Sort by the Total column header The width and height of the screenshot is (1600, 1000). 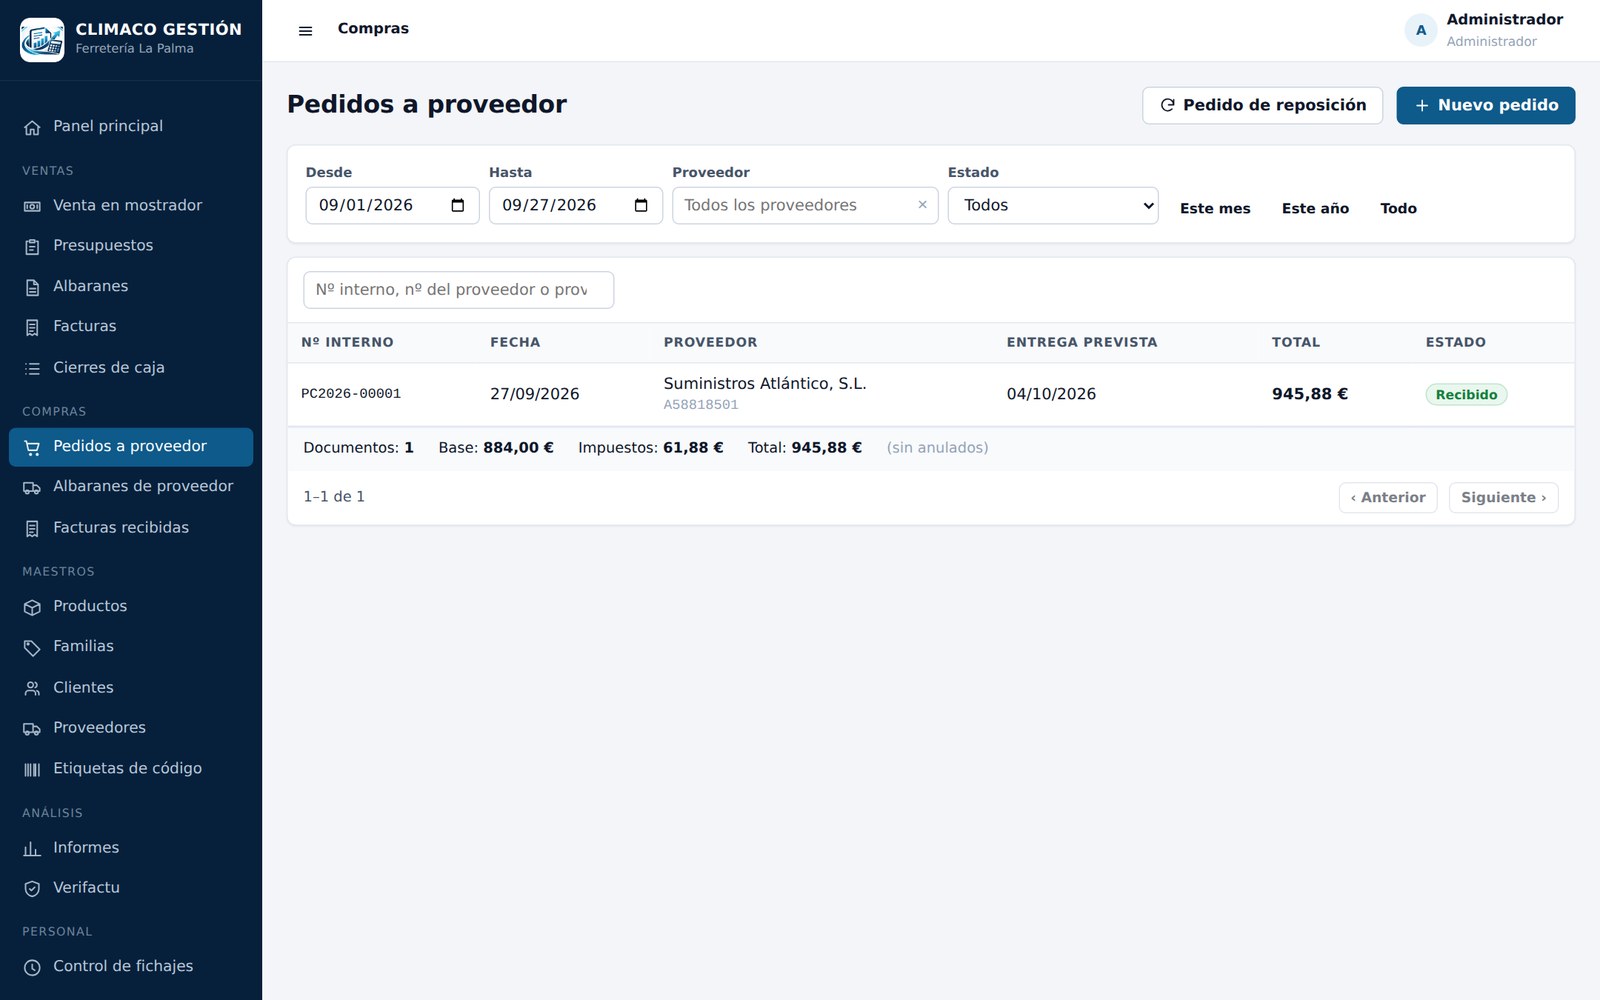[x=1296, y=342]
